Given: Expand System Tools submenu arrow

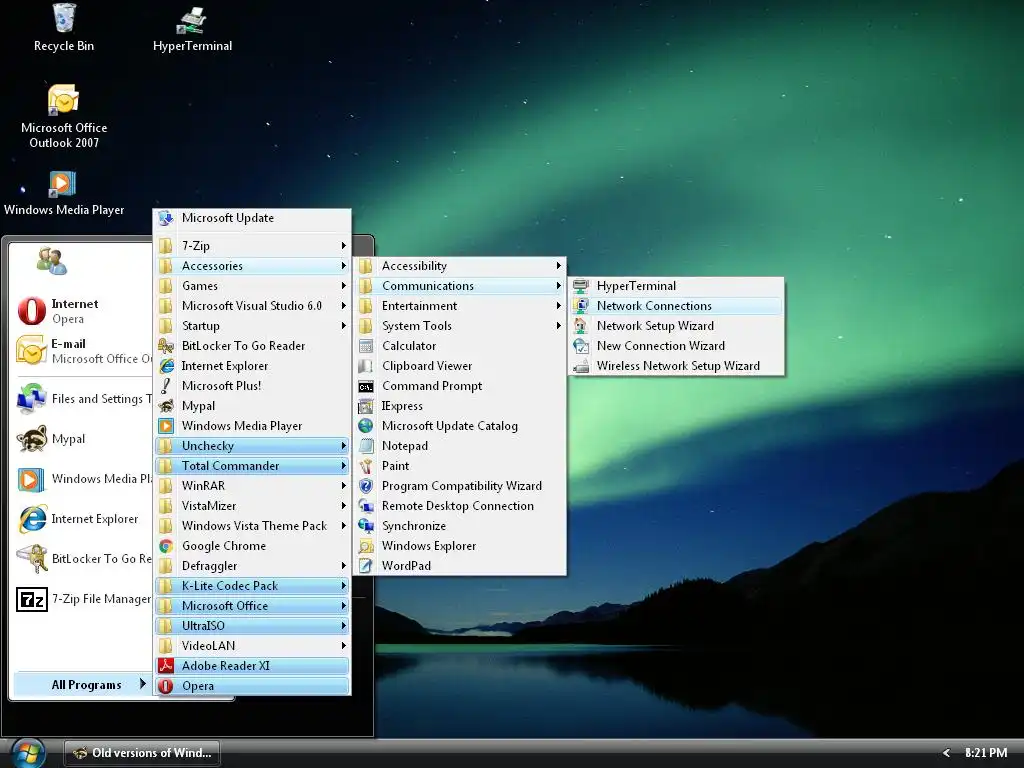Looking at the screenshot, I should coord(558,326).
